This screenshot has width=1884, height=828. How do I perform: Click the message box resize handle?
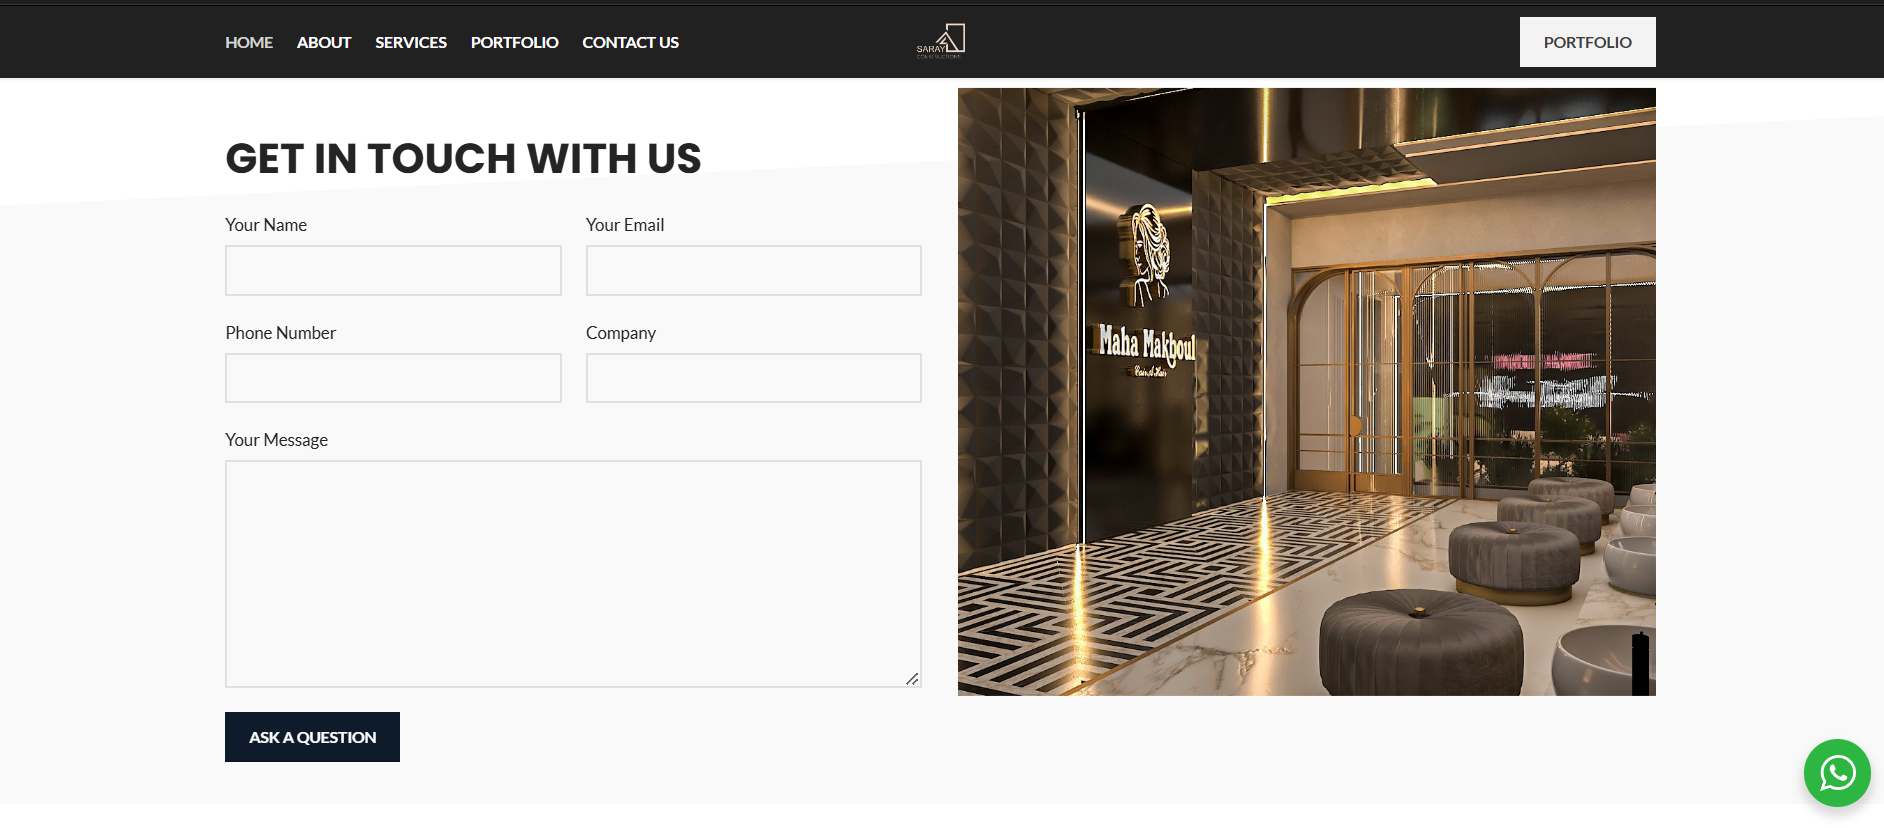(x=912, y=679)
